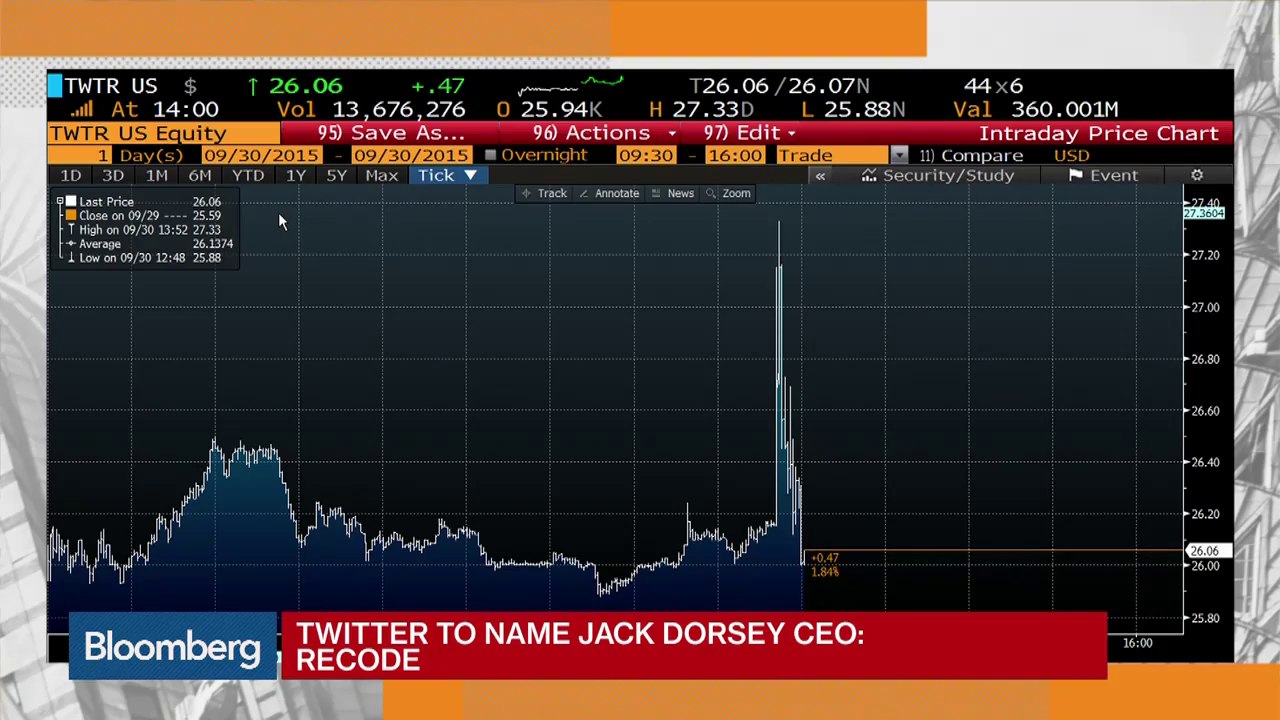Select the 1M range tab
The image size is (1280, 720).
(156, 175)
